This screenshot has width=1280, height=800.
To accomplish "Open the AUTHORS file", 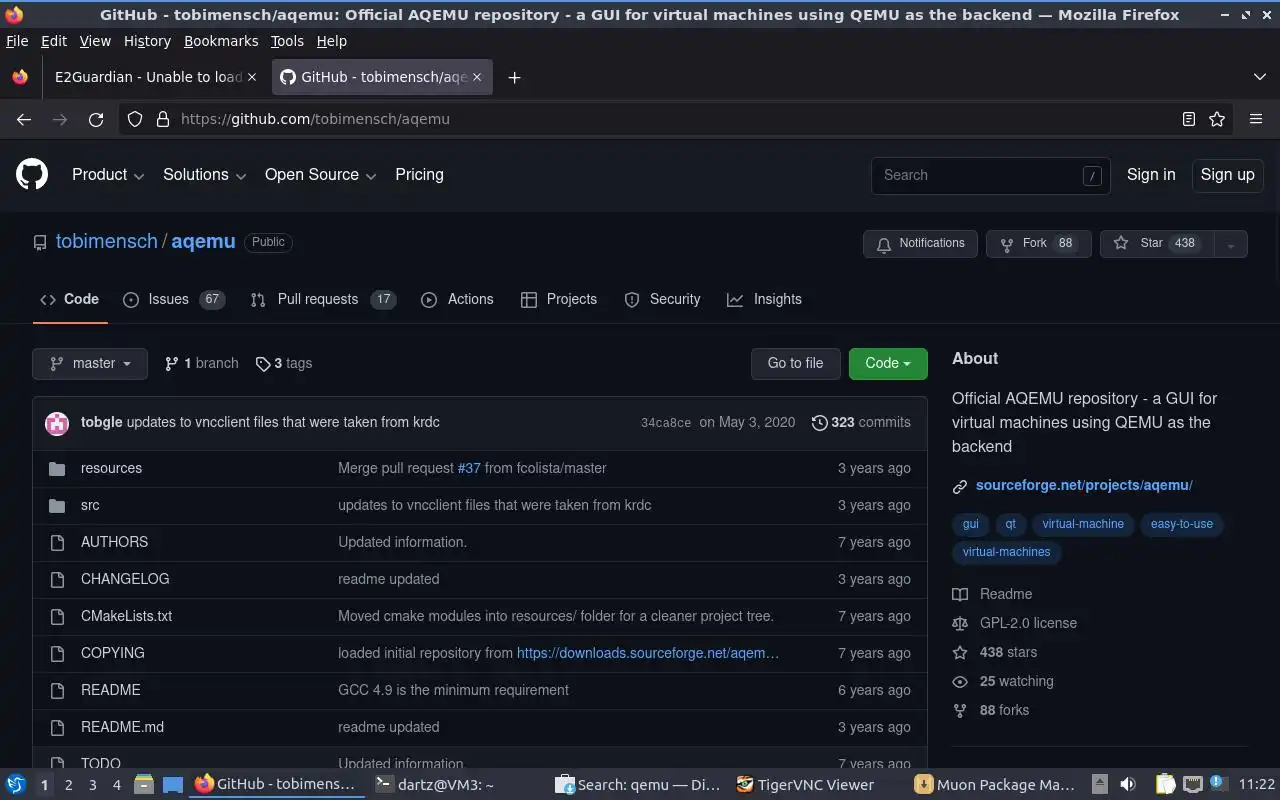I will coord(114,542).
